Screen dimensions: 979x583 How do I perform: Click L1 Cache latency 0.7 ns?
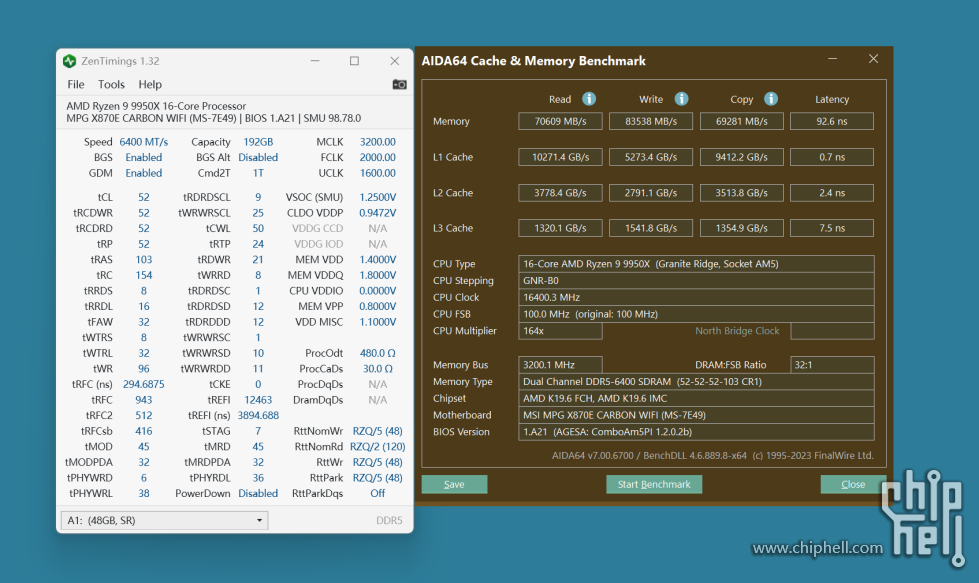(x=832, y=157)
